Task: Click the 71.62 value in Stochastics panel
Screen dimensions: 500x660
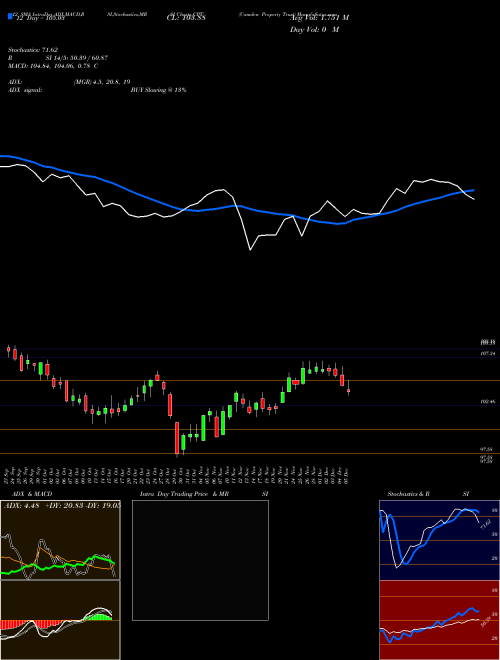Action: (x=485, y=524)
